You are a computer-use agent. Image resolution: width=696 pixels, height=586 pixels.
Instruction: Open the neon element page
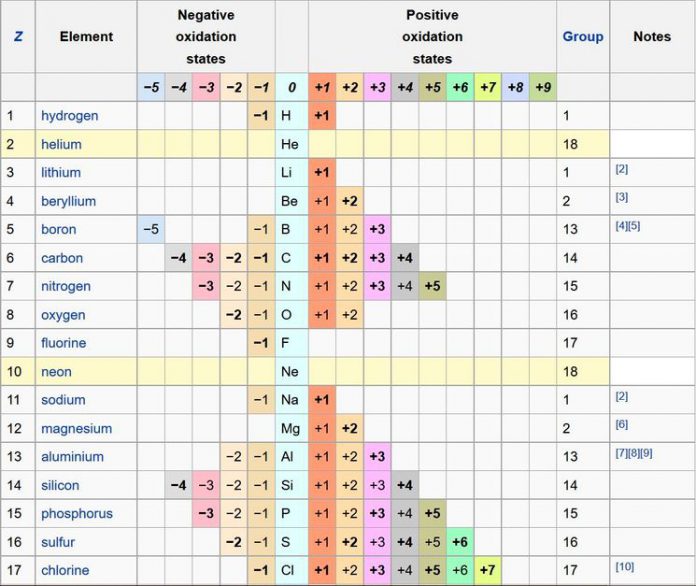coord(58,371)
